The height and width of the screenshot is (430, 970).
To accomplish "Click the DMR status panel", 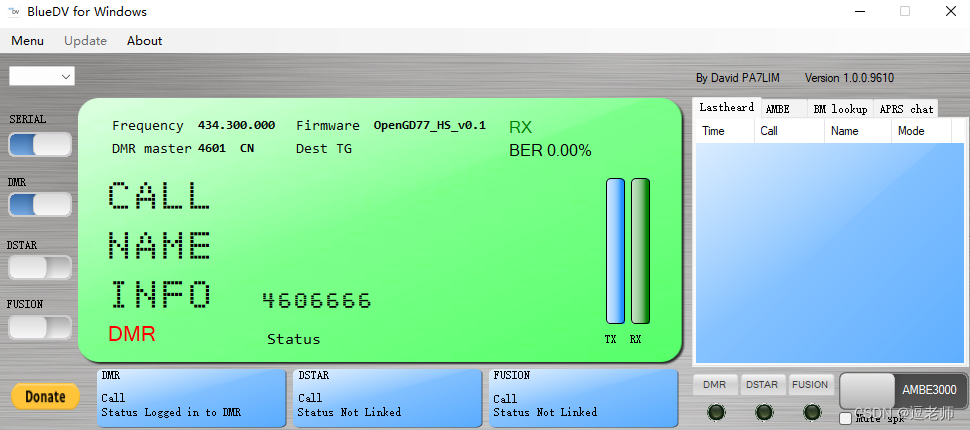I will [x=191, y=398].
